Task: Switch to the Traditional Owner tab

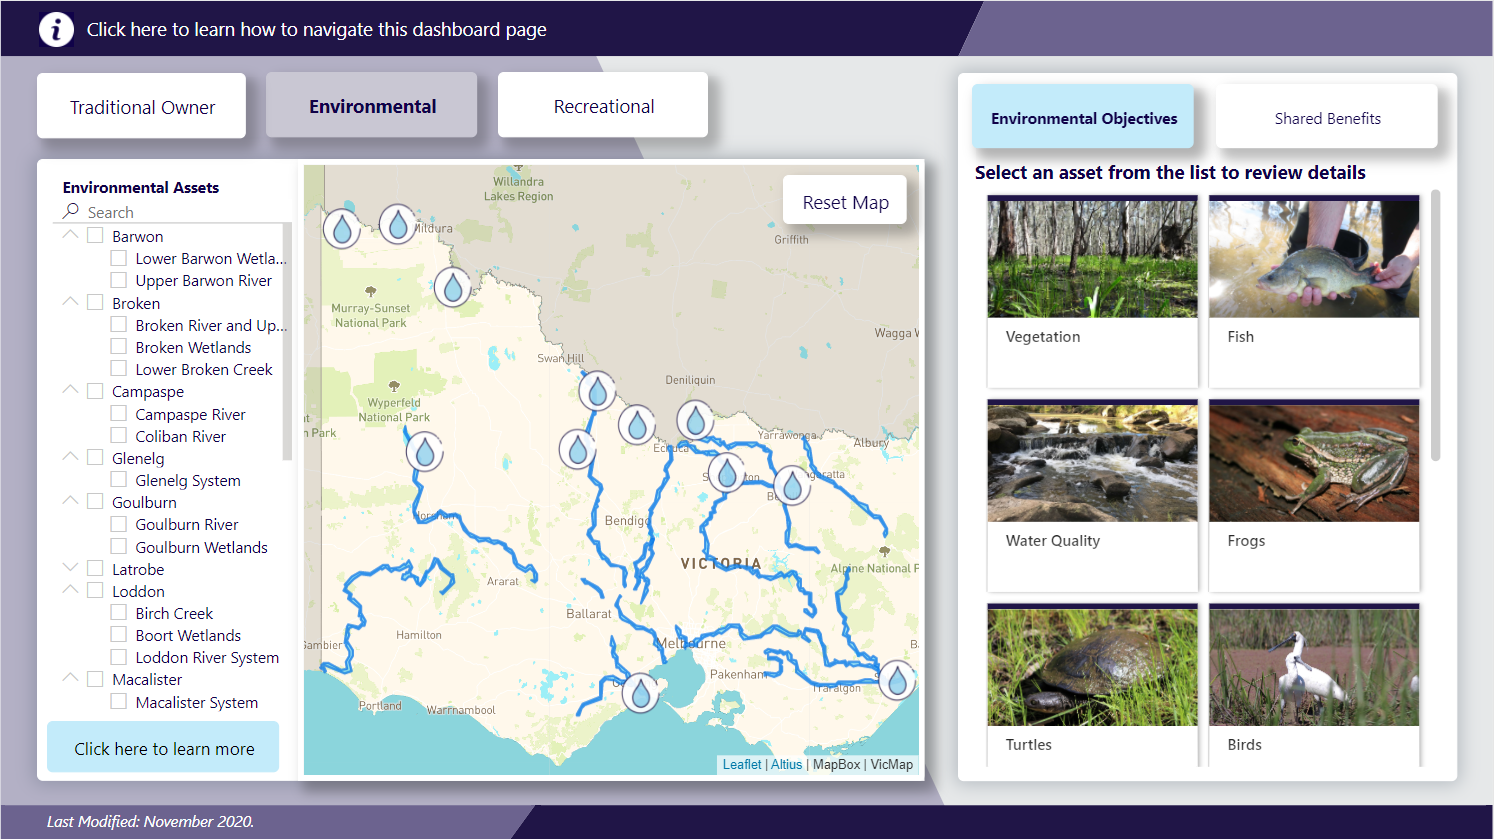Action: tap(142, 106)
